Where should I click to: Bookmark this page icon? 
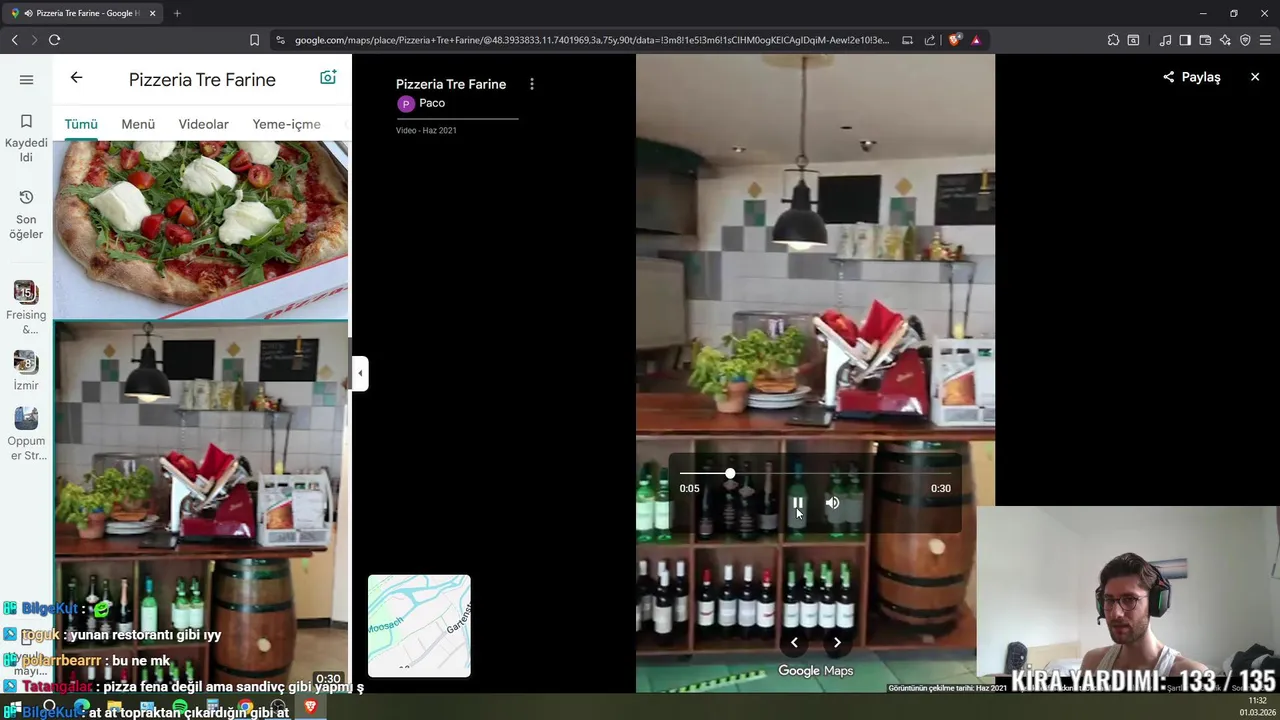(x=254, y=40)
